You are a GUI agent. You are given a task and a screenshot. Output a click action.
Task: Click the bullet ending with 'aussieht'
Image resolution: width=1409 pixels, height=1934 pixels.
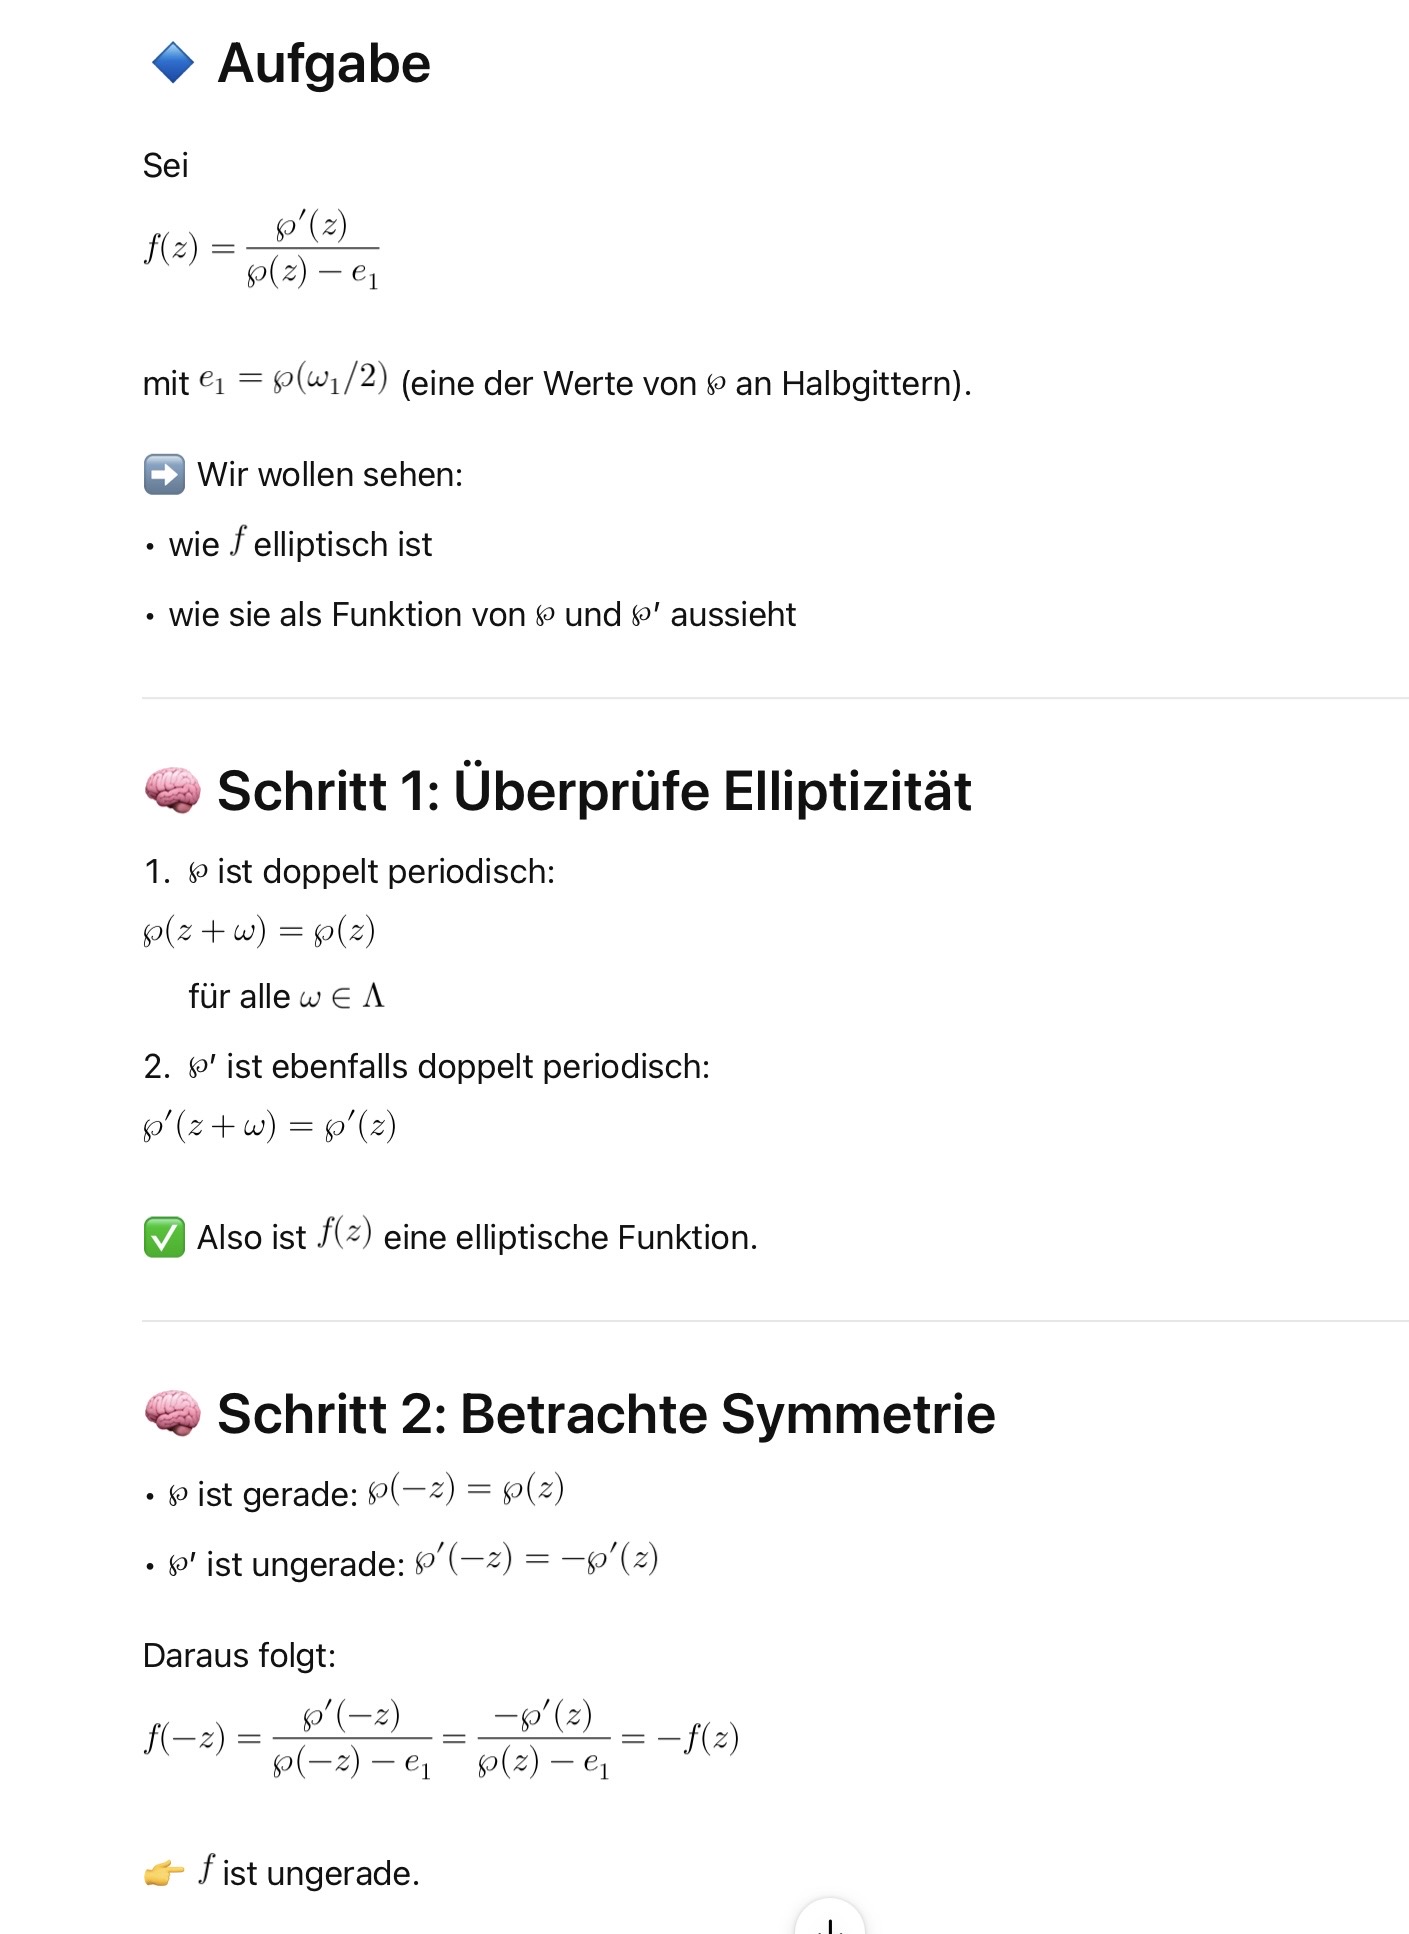pos(482,615)
